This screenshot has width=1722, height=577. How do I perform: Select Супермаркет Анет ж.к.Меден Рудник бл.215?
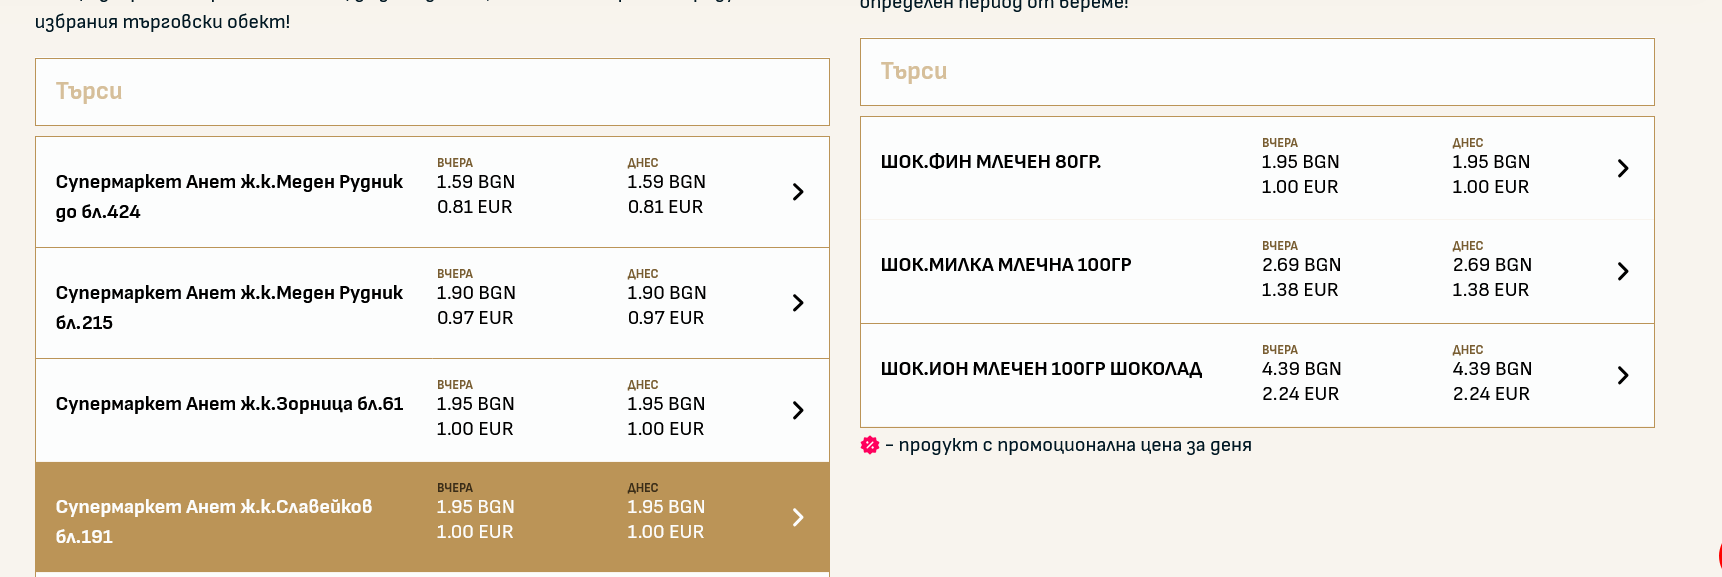click(x=229, y=307)
